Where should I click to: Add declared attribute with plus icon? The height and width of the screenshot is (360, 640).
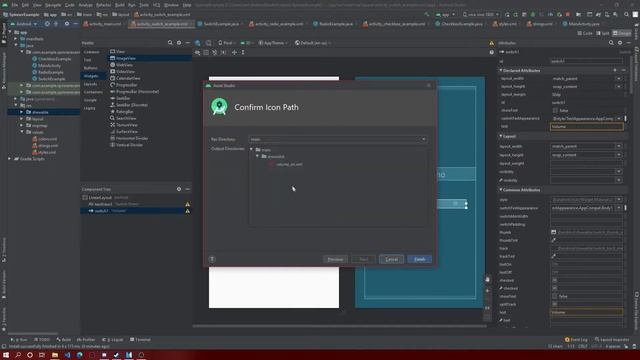click(615, 70)
